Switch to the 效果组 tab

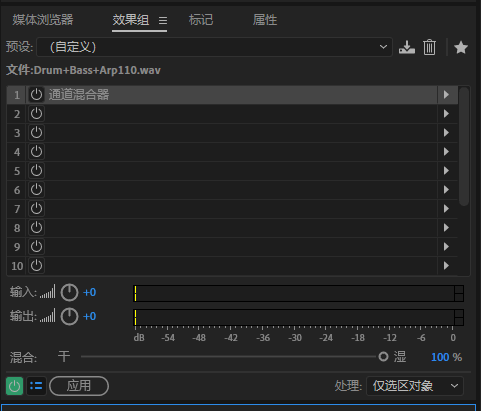tap(131, 20)
